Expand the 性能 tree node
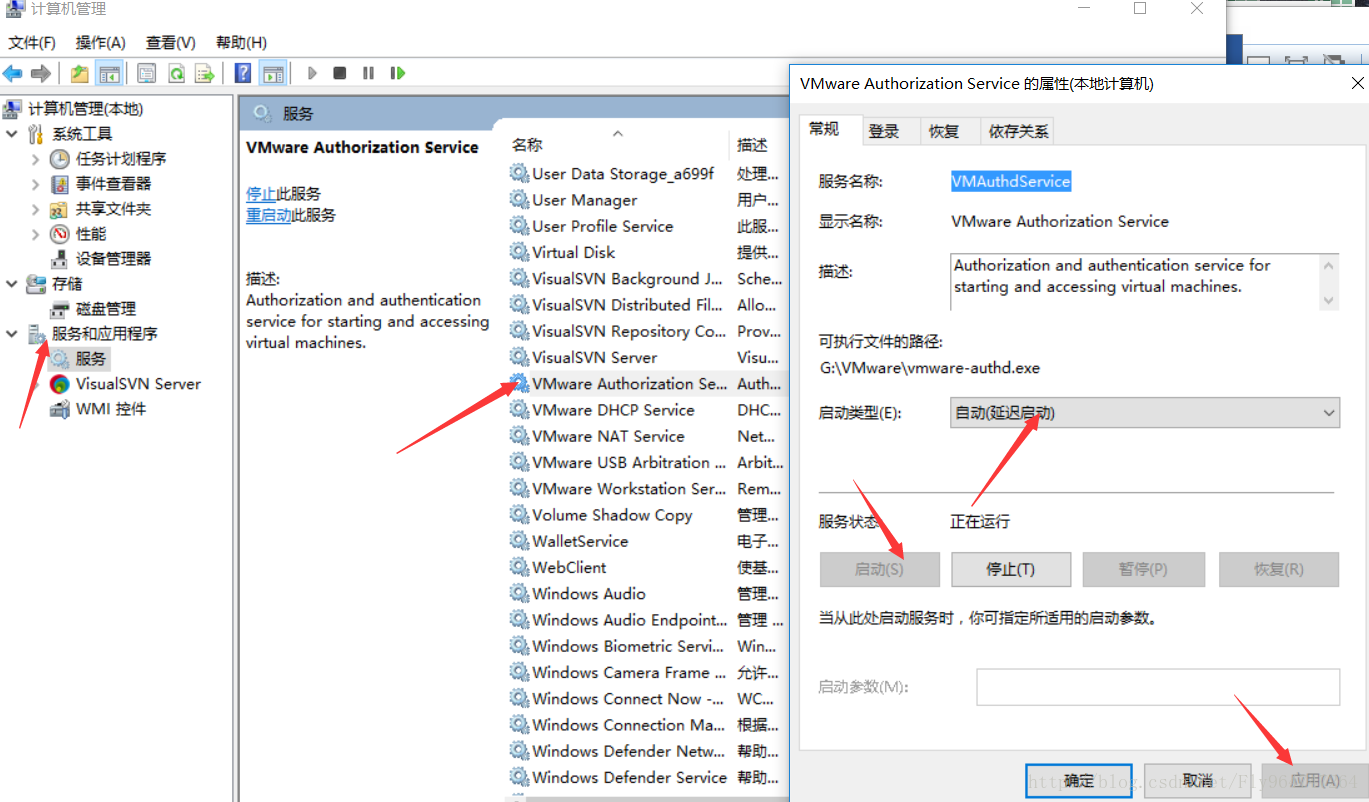This screenshot has width=1369, height=802. [36, 233]
